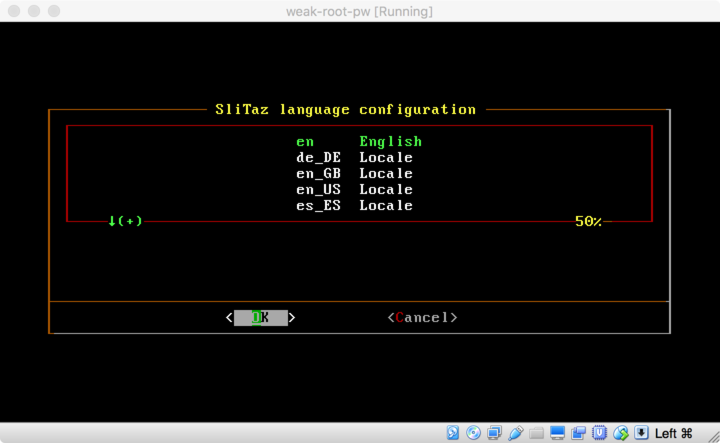Select the en English language entry
Viewport: 720px width, 443px height.
[x=359, y=141]
